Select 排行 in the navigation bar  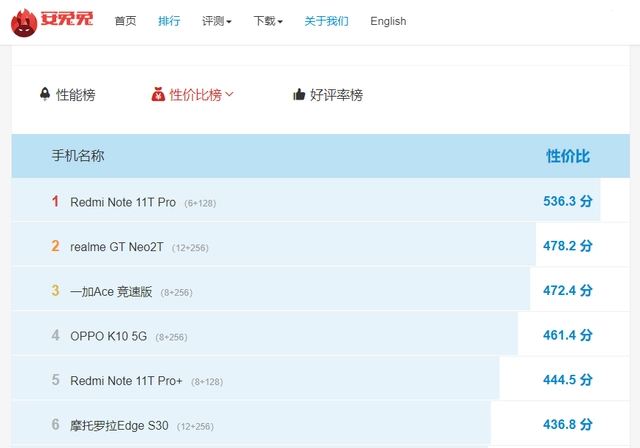(169, 21)
